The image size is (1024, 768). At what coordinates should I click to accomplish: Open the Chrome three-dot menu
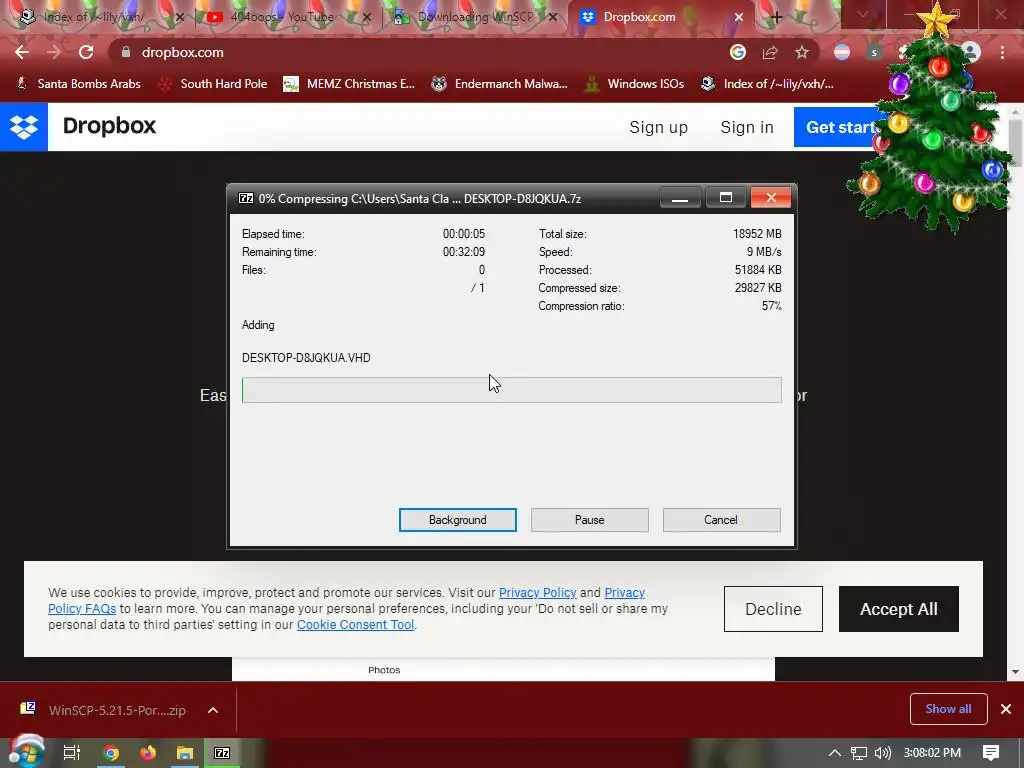tap(1002, 52)
